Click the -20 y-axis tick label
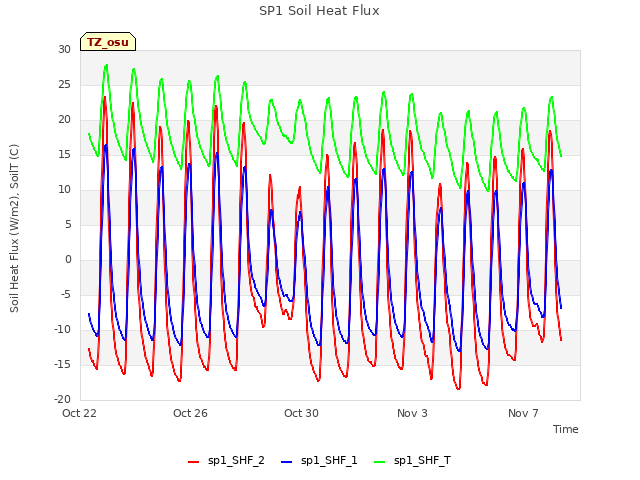Viewport: 640px width, 480px height. click(x=62, y=400)
